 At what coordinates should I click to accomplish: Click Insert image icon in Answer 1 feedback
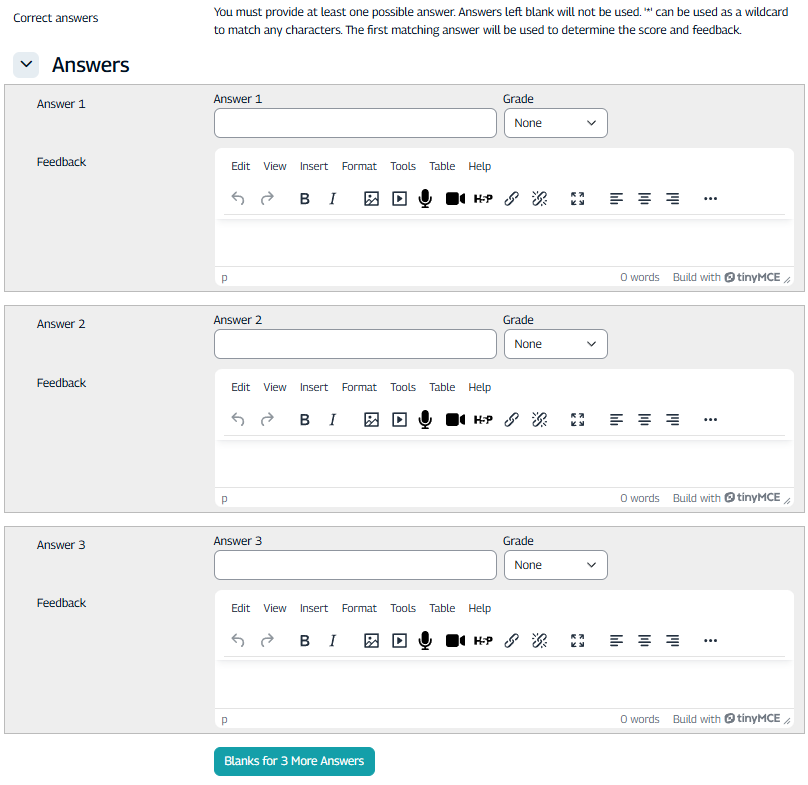tap(371, 199)
